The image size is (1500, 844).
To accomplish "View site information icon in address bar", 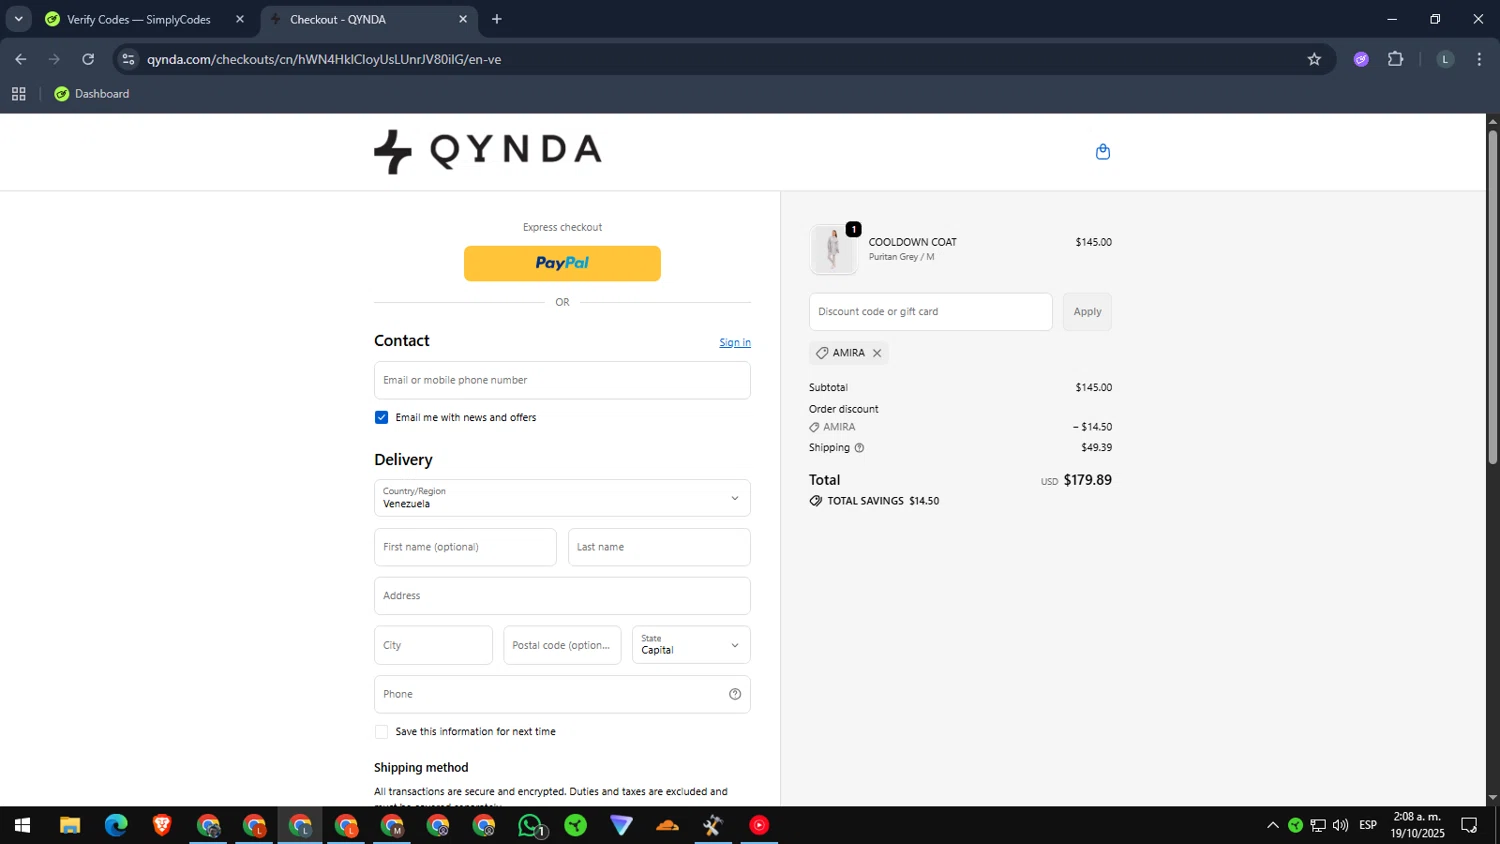I will [x=128, y=59].
